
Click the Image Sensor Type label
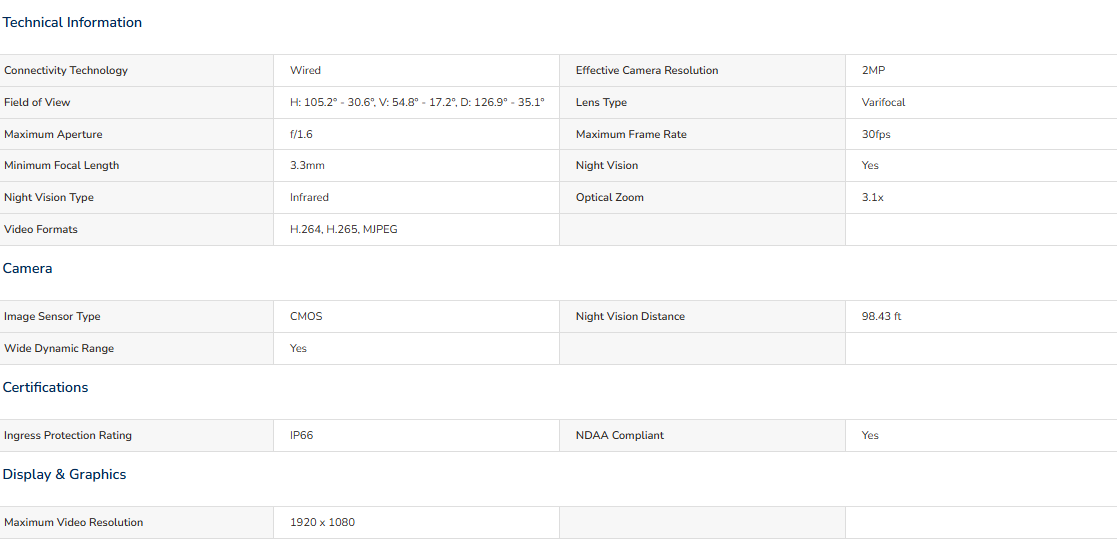pyautogui.click(x=53, y=316)
